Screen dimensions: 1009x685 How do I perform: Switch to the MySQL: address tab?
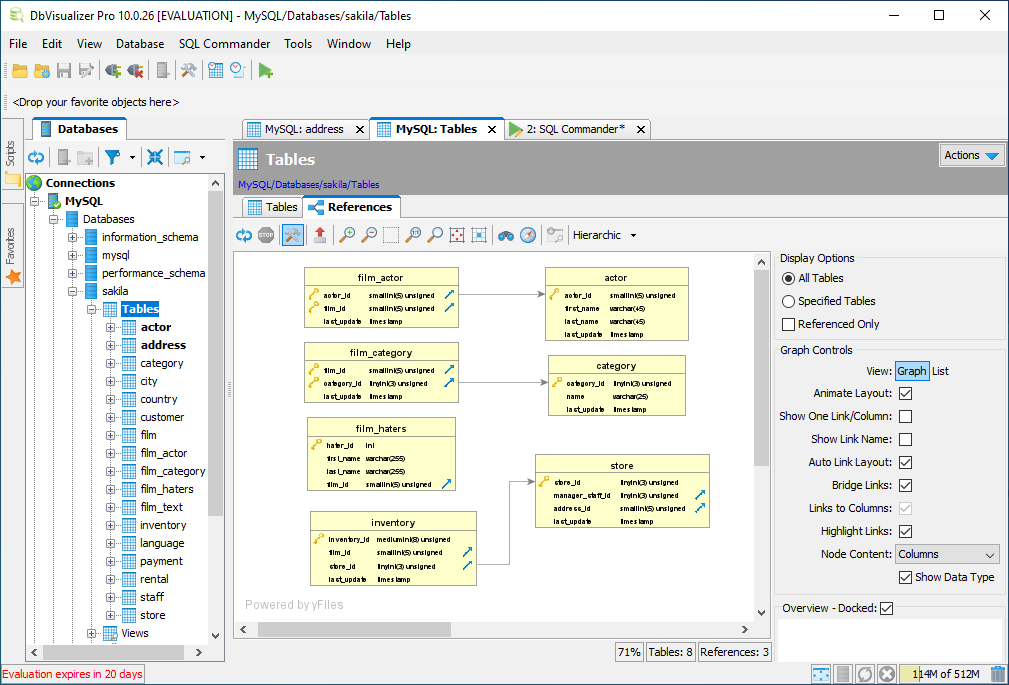(304, 129)
